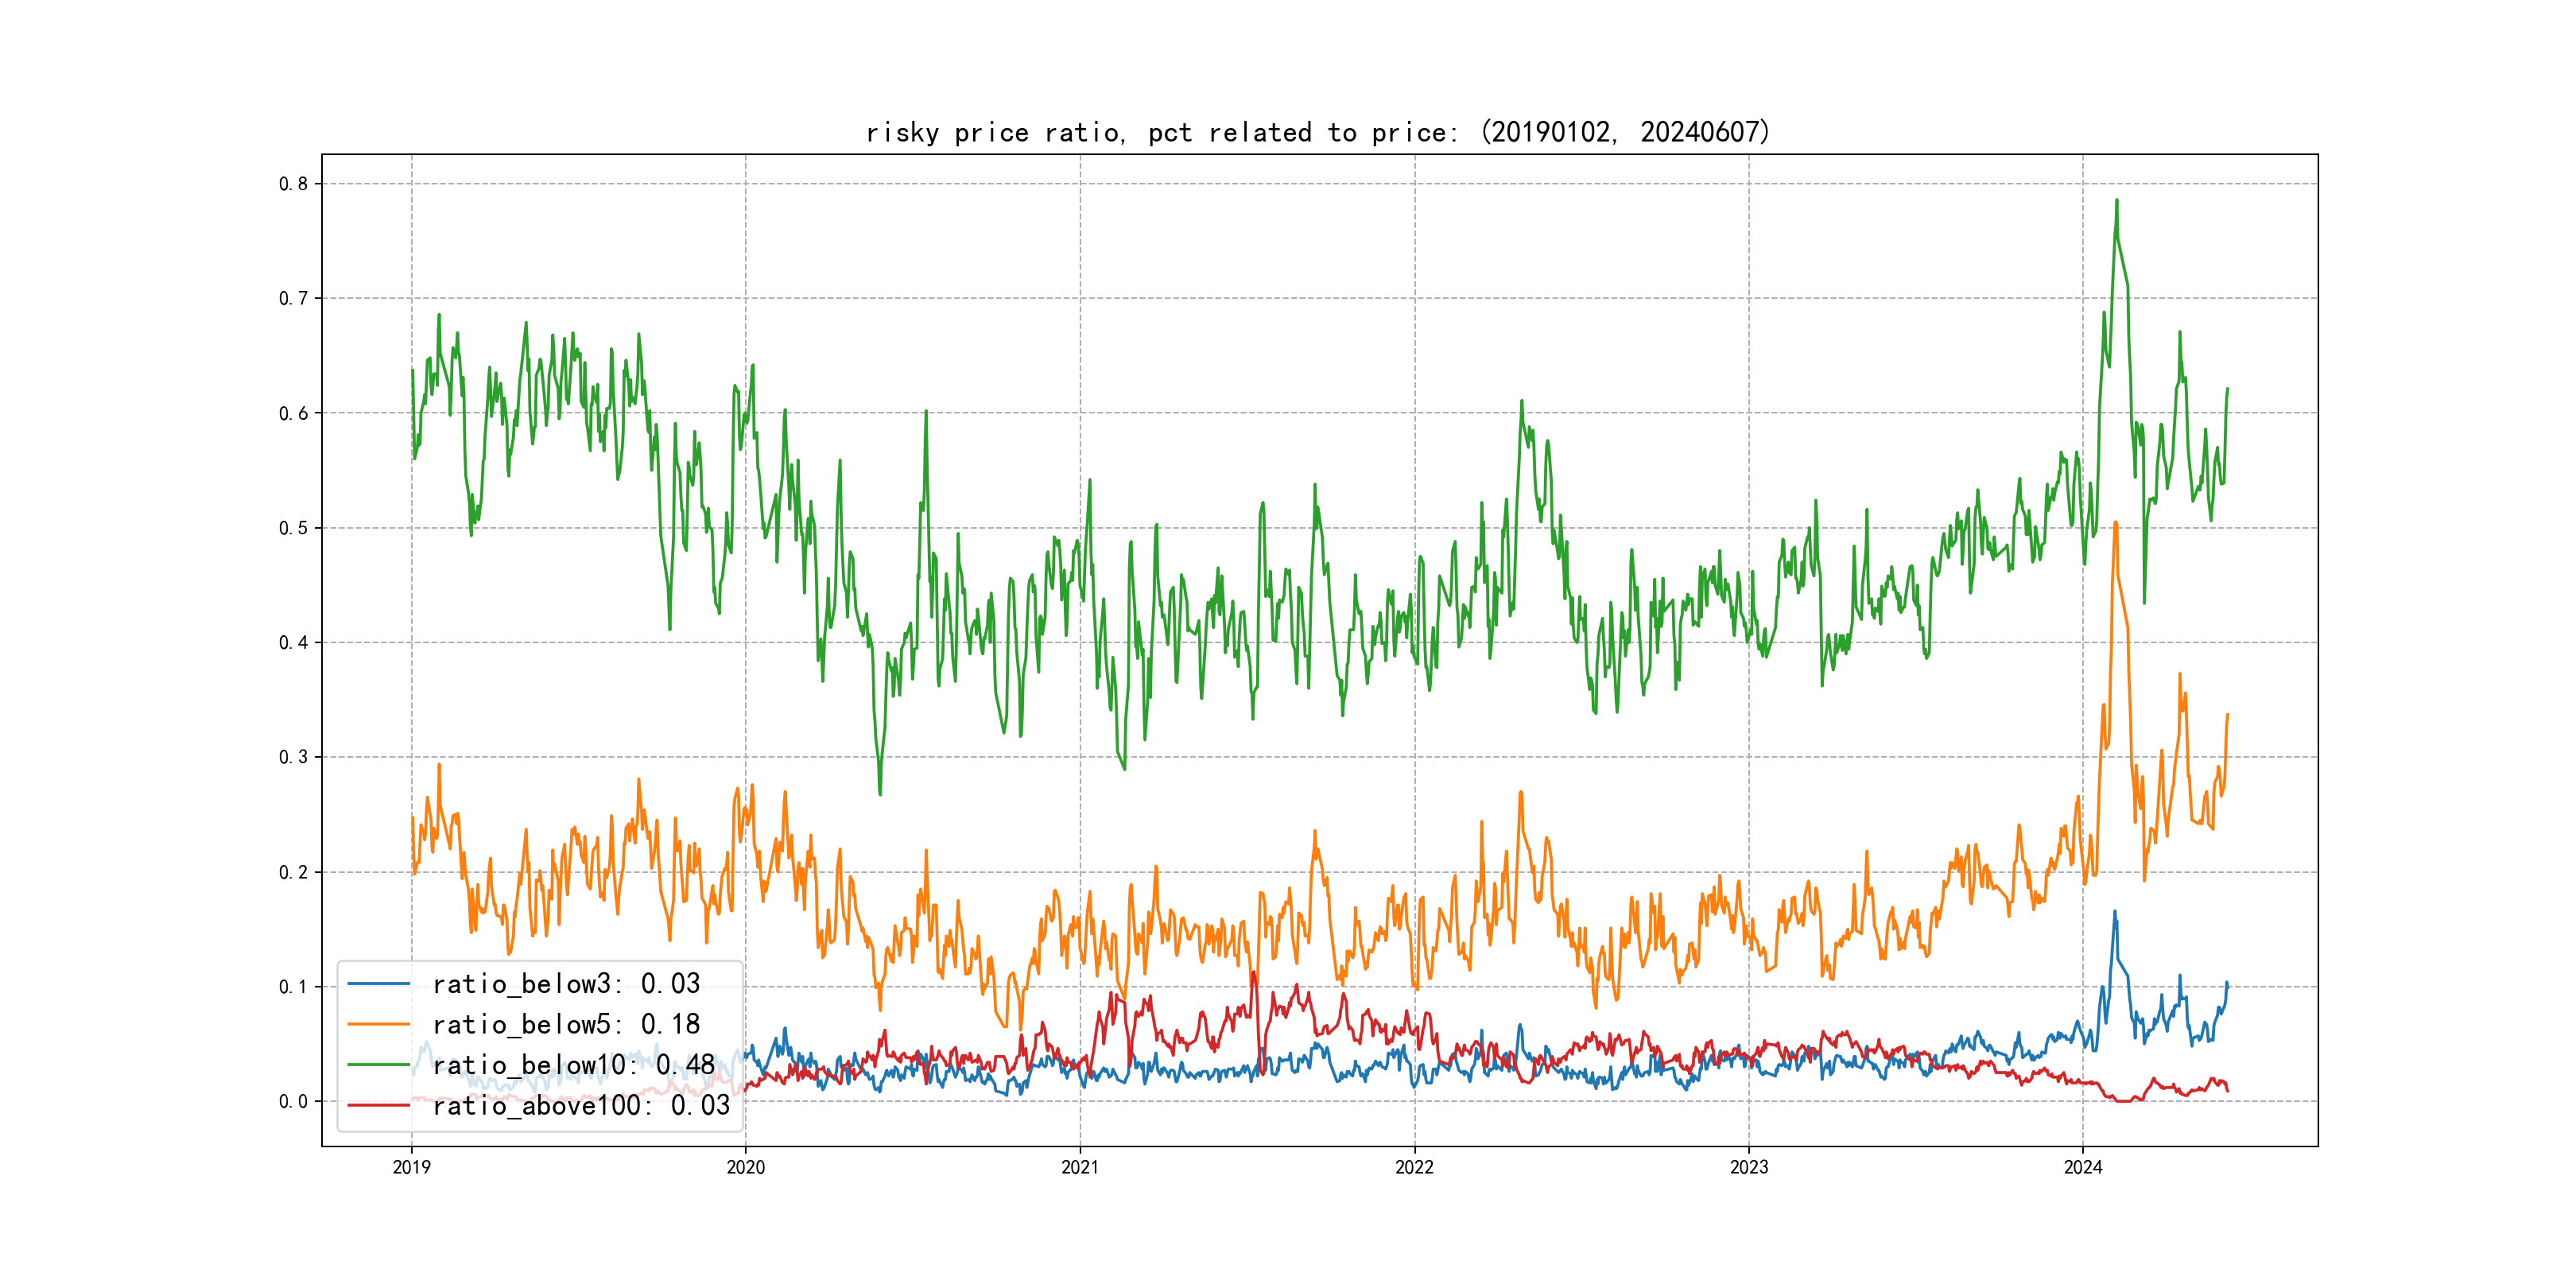Click the chart title text

1317,132
